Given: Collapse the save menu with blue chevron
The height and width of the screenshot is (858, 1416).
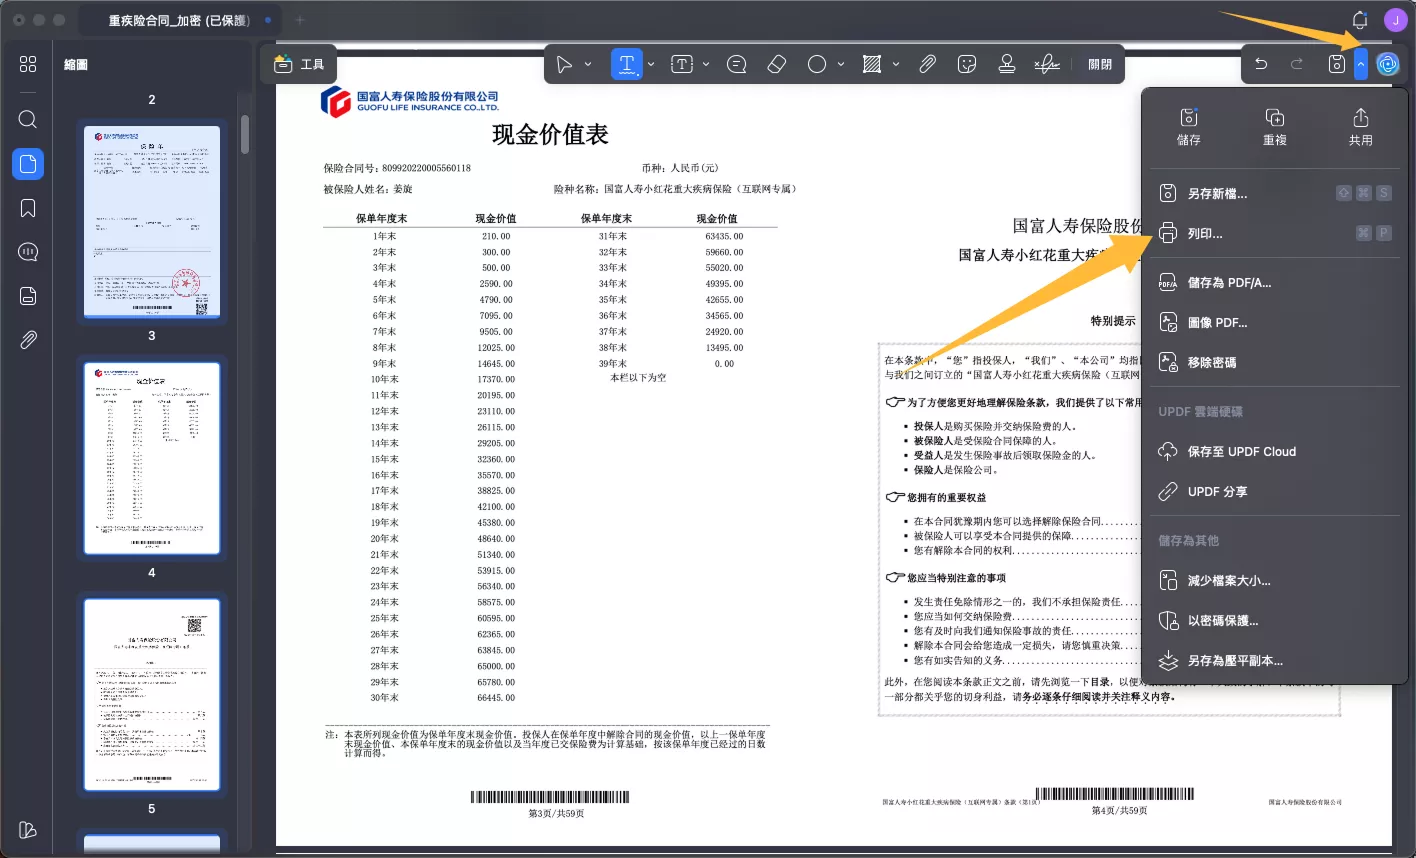Looking at the screenshot, I should click(1361, 64).
